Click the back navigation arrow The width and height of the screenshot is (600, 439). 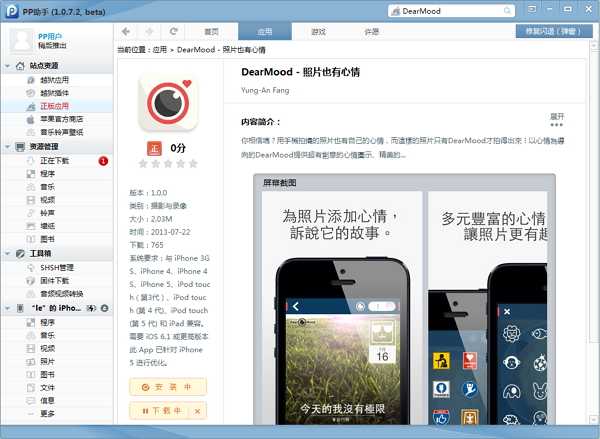[x=126, y=31]
